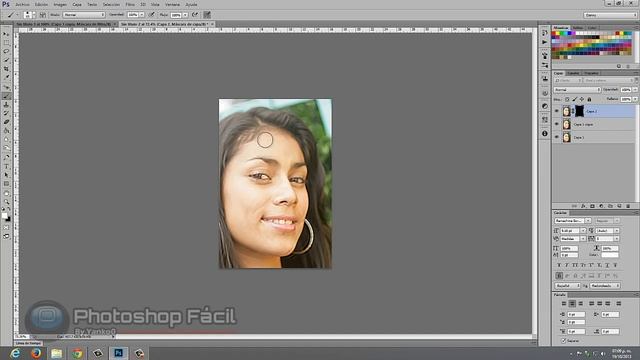This screenshot has height=360, width=640.
Task: Open the Brush Preset picker arrow
Action: point(34,15)
